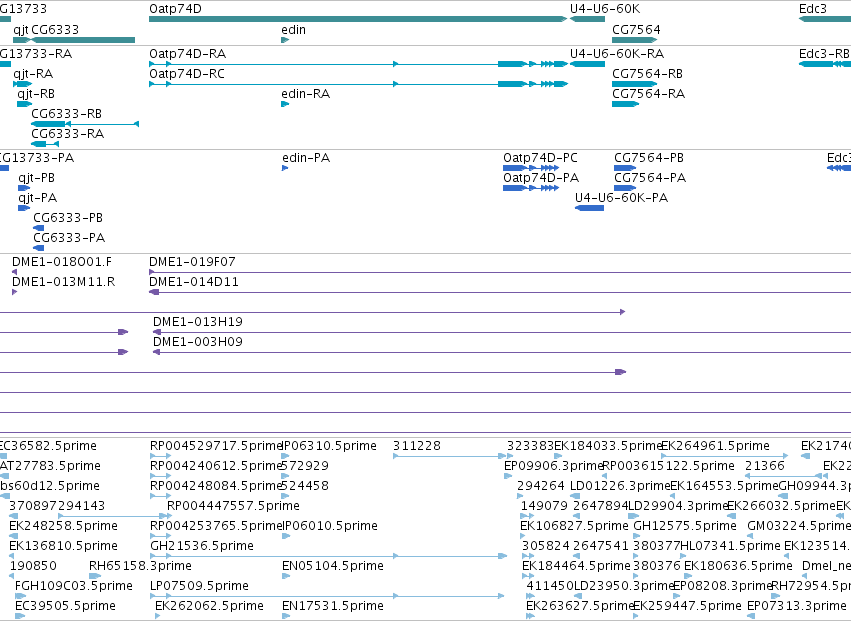Screen dimensions: 851x621
Task: Select the Oatp74D-PA protein feature
Action: click(531, 188)
